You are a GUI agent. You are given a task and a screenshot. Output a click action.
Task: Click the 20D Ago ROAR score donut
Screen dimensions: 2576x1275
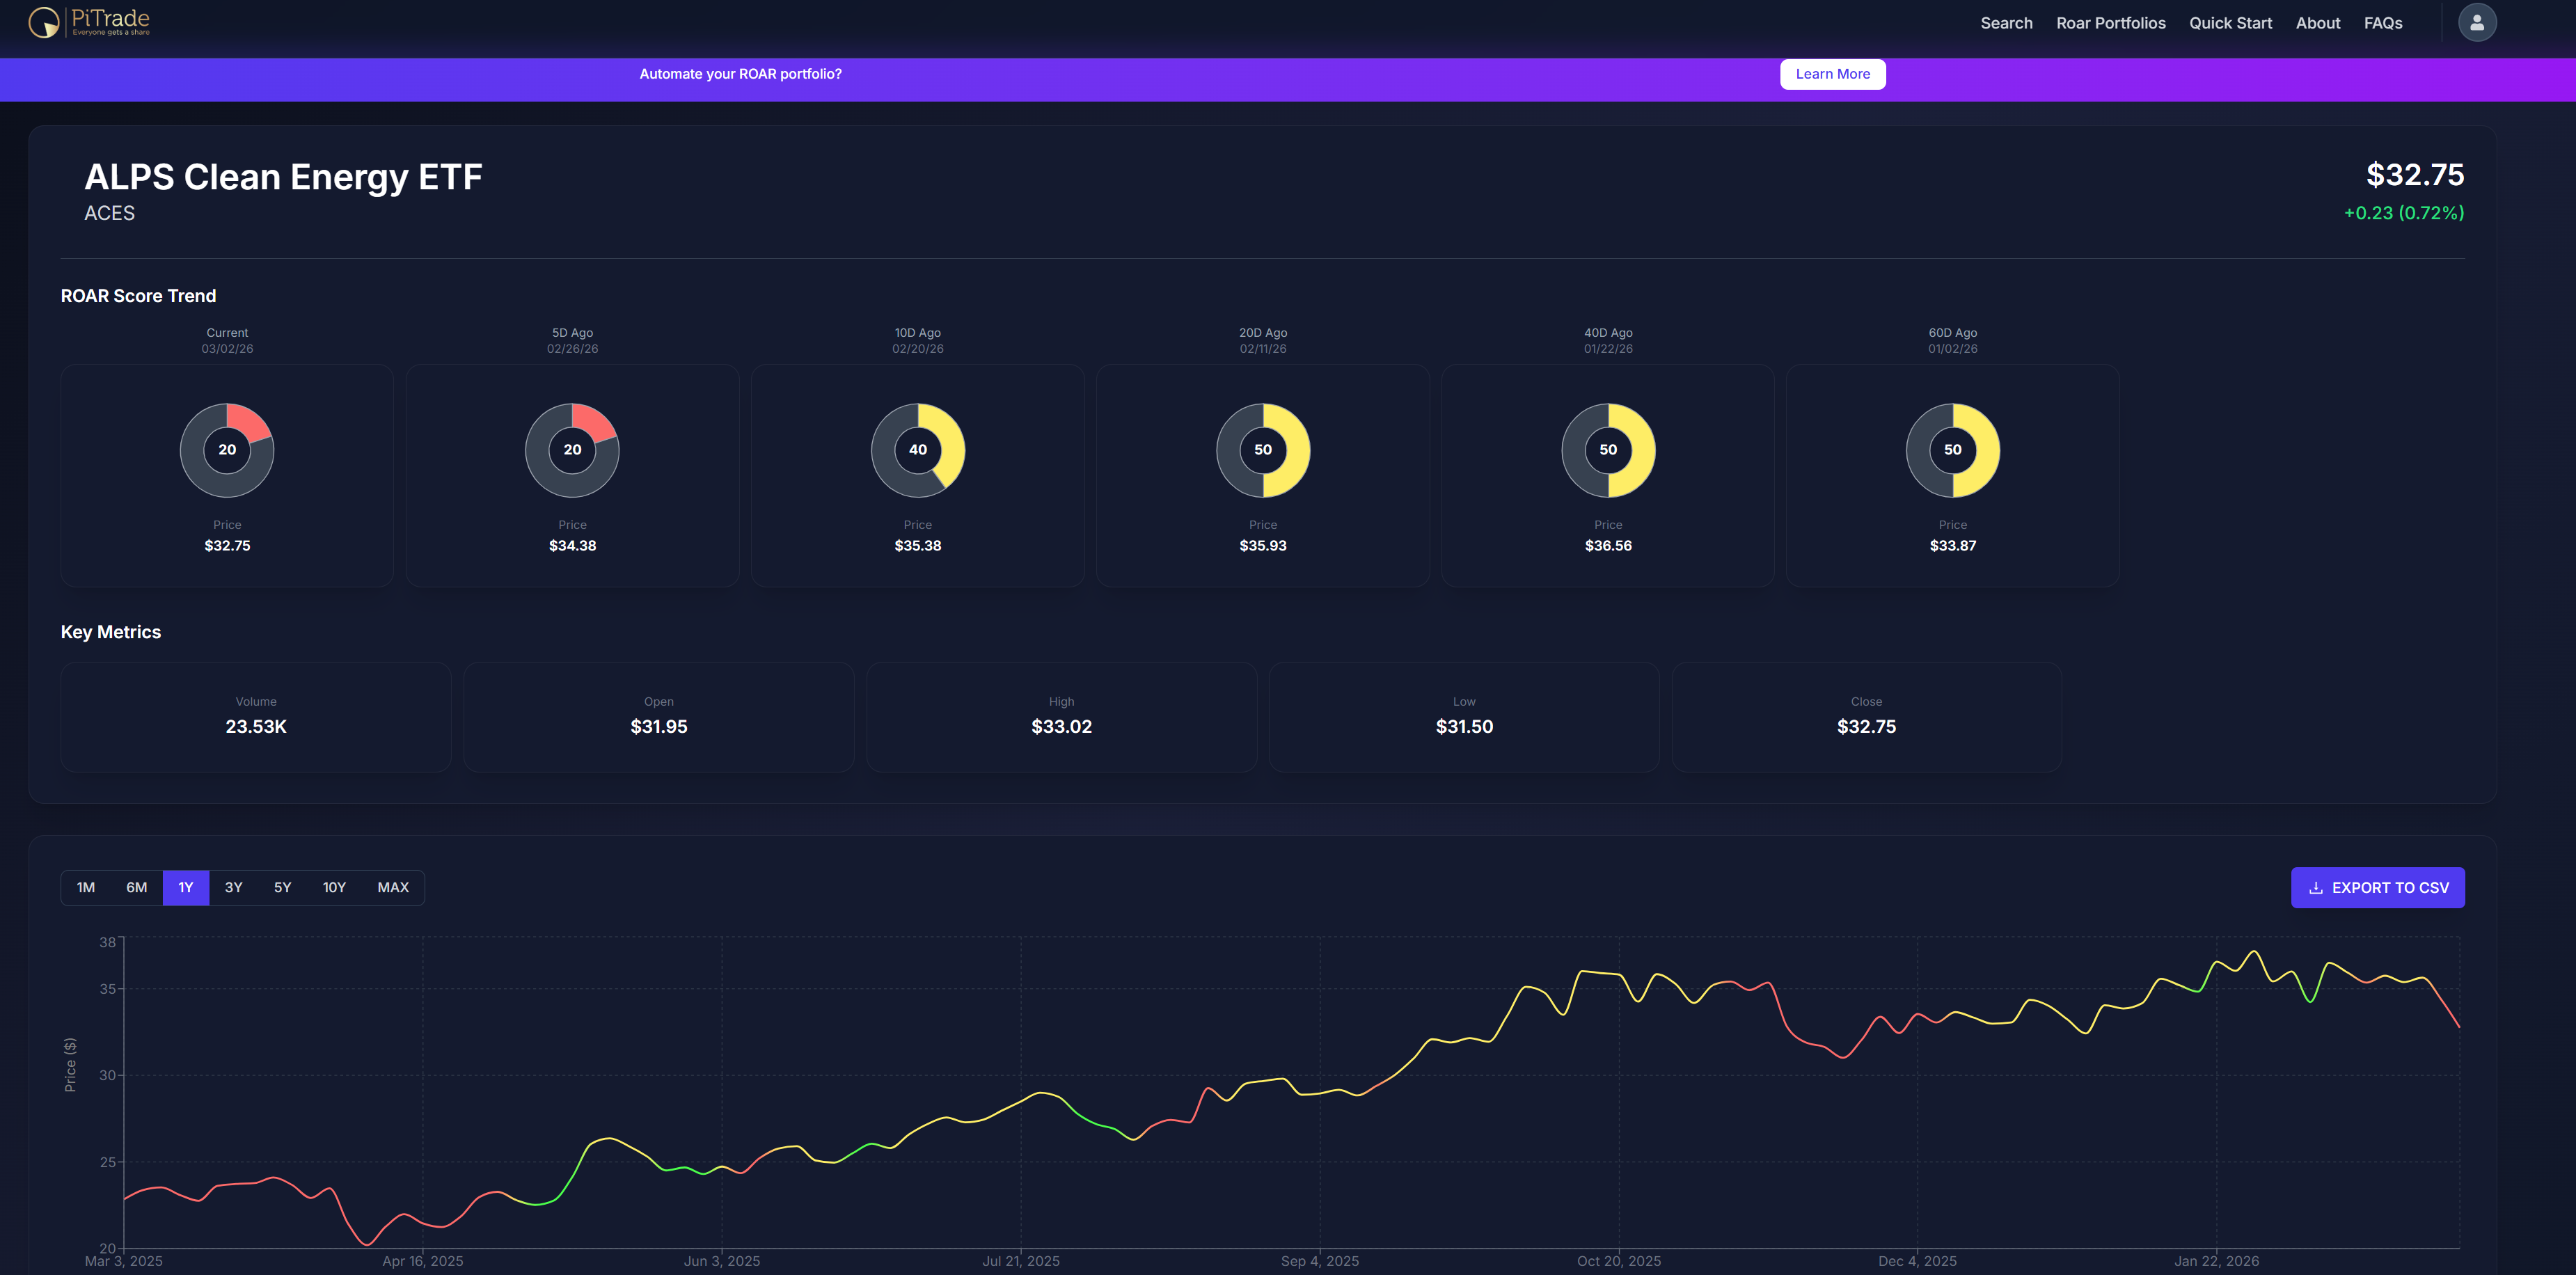(1262, 450)
